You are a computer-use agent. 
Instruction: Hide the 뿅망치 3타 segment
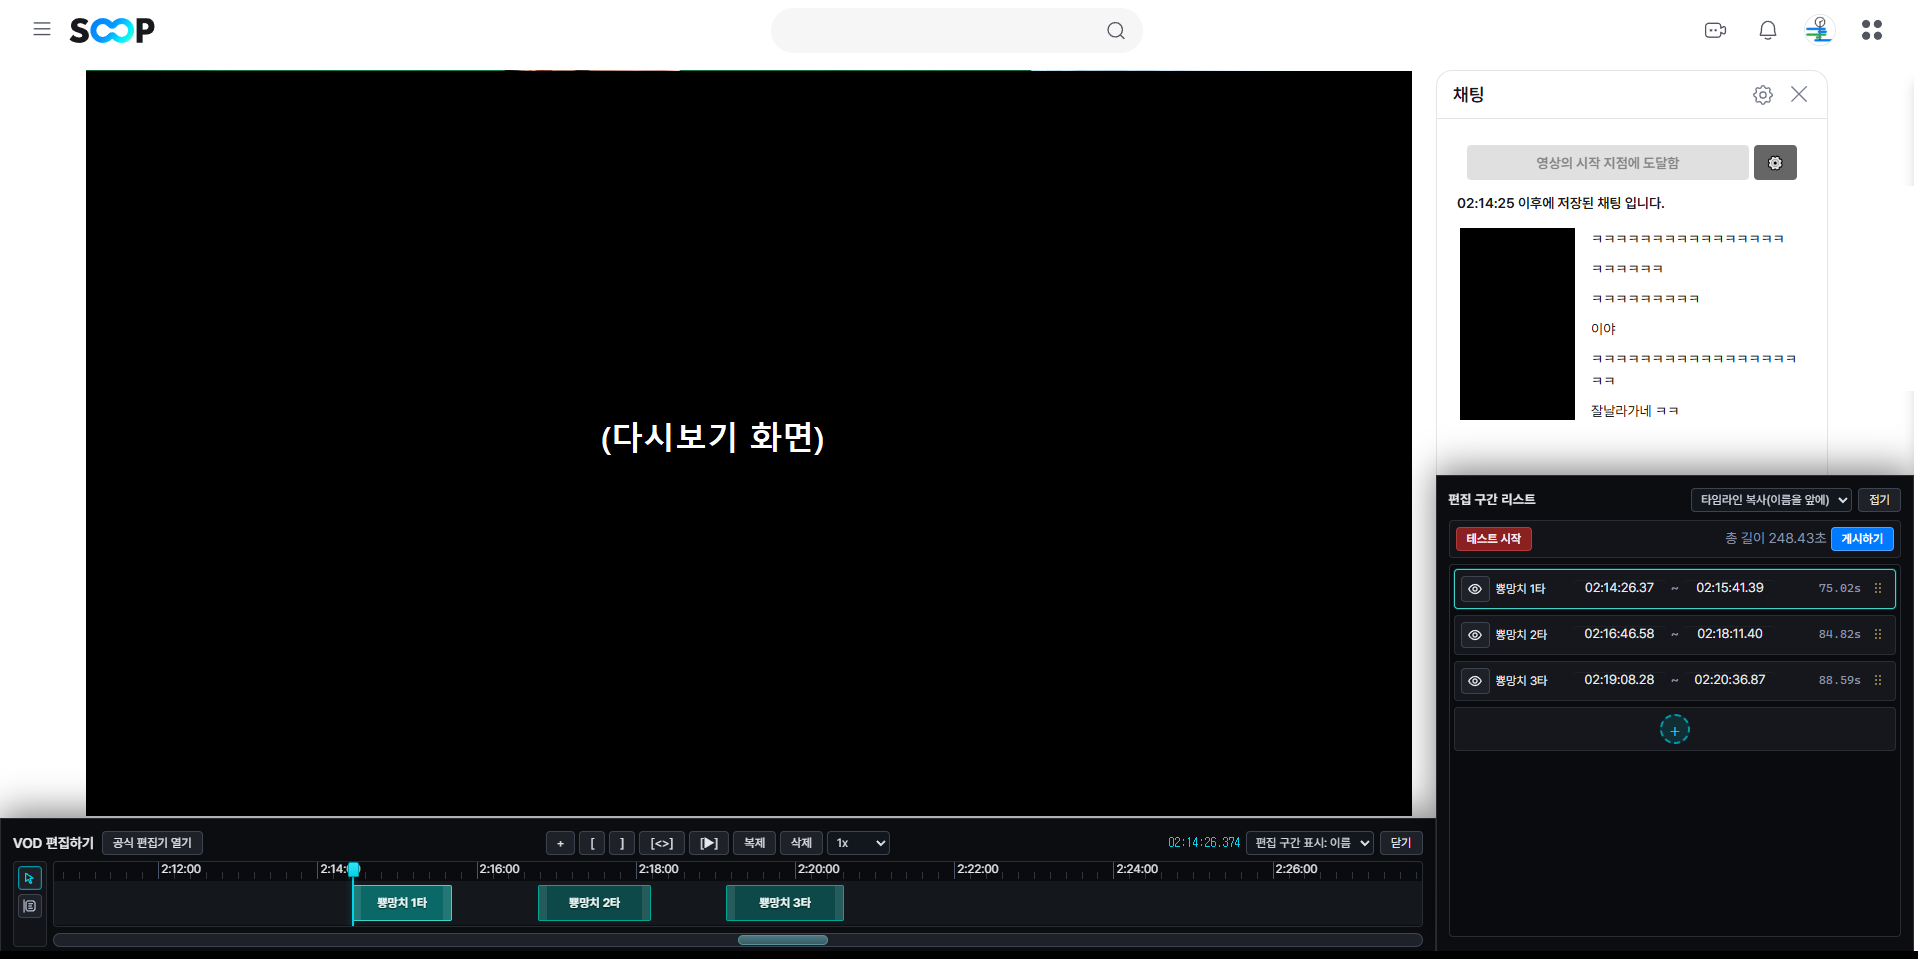click(1474, 680)
